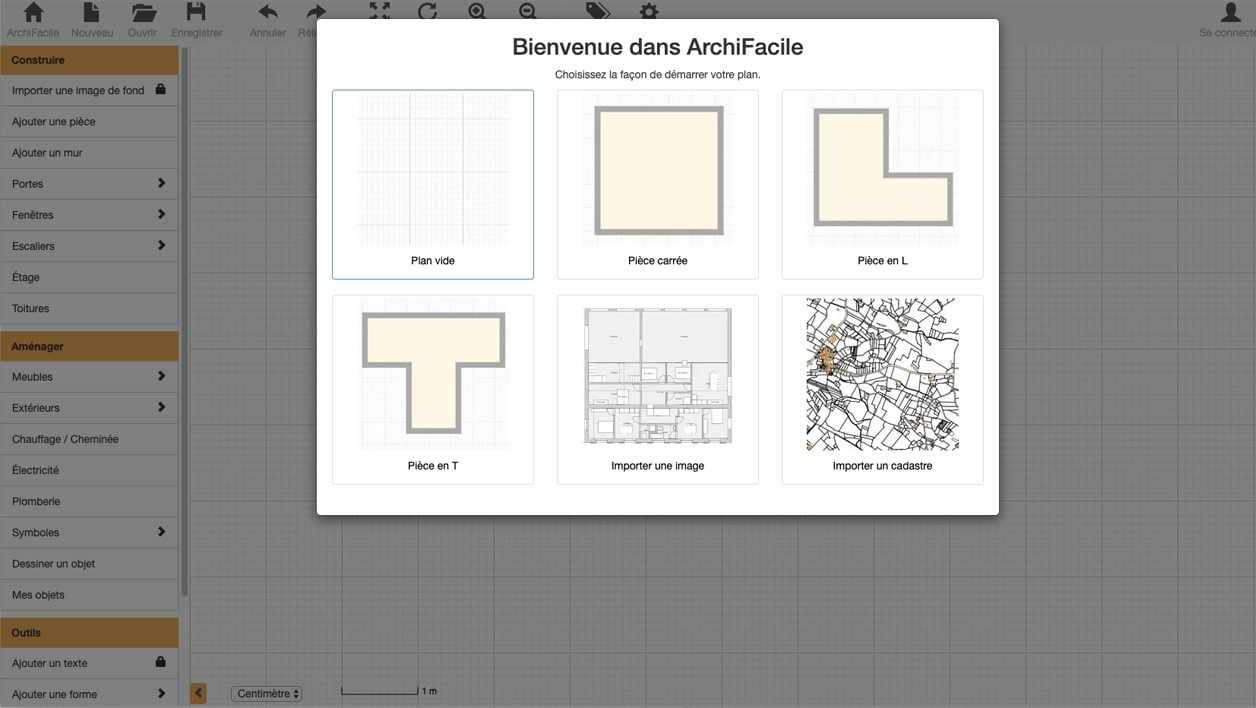Click the fit-to-screen expand icon
Viewport: 1256px width, 708px height.
(x=379, y=11)
